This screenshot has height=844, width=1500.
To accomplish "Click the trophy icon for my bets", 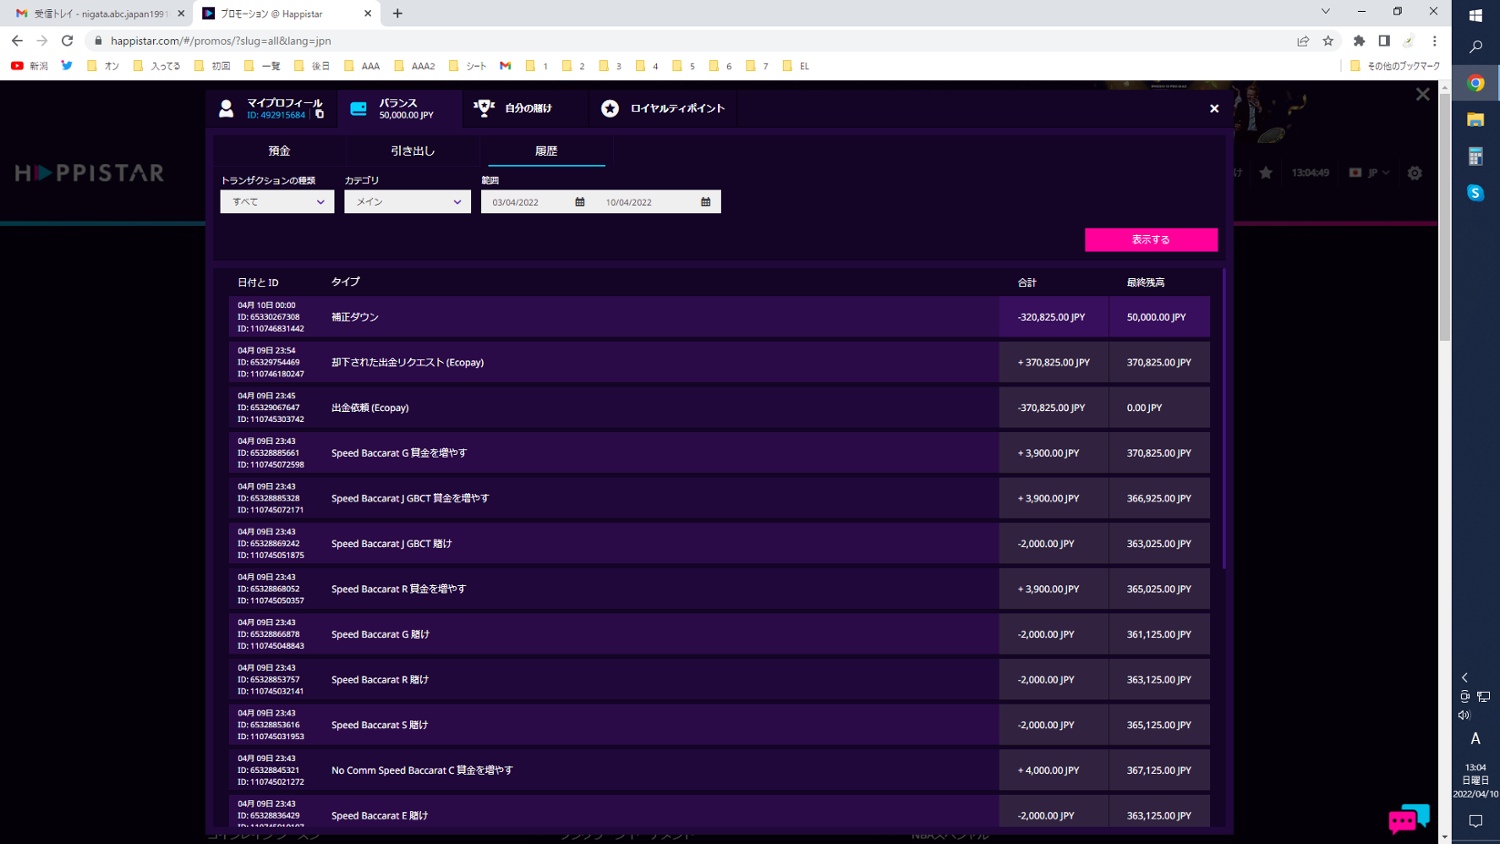I will coord(484,108).
